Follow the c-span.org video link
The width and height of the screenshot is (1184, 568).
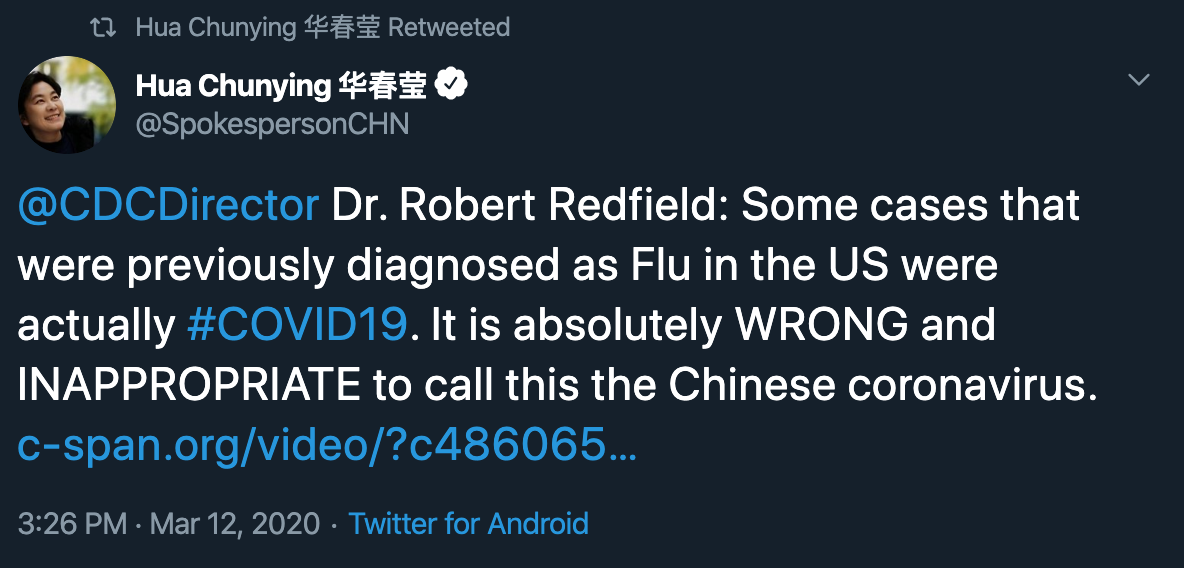tap(327, 446)
